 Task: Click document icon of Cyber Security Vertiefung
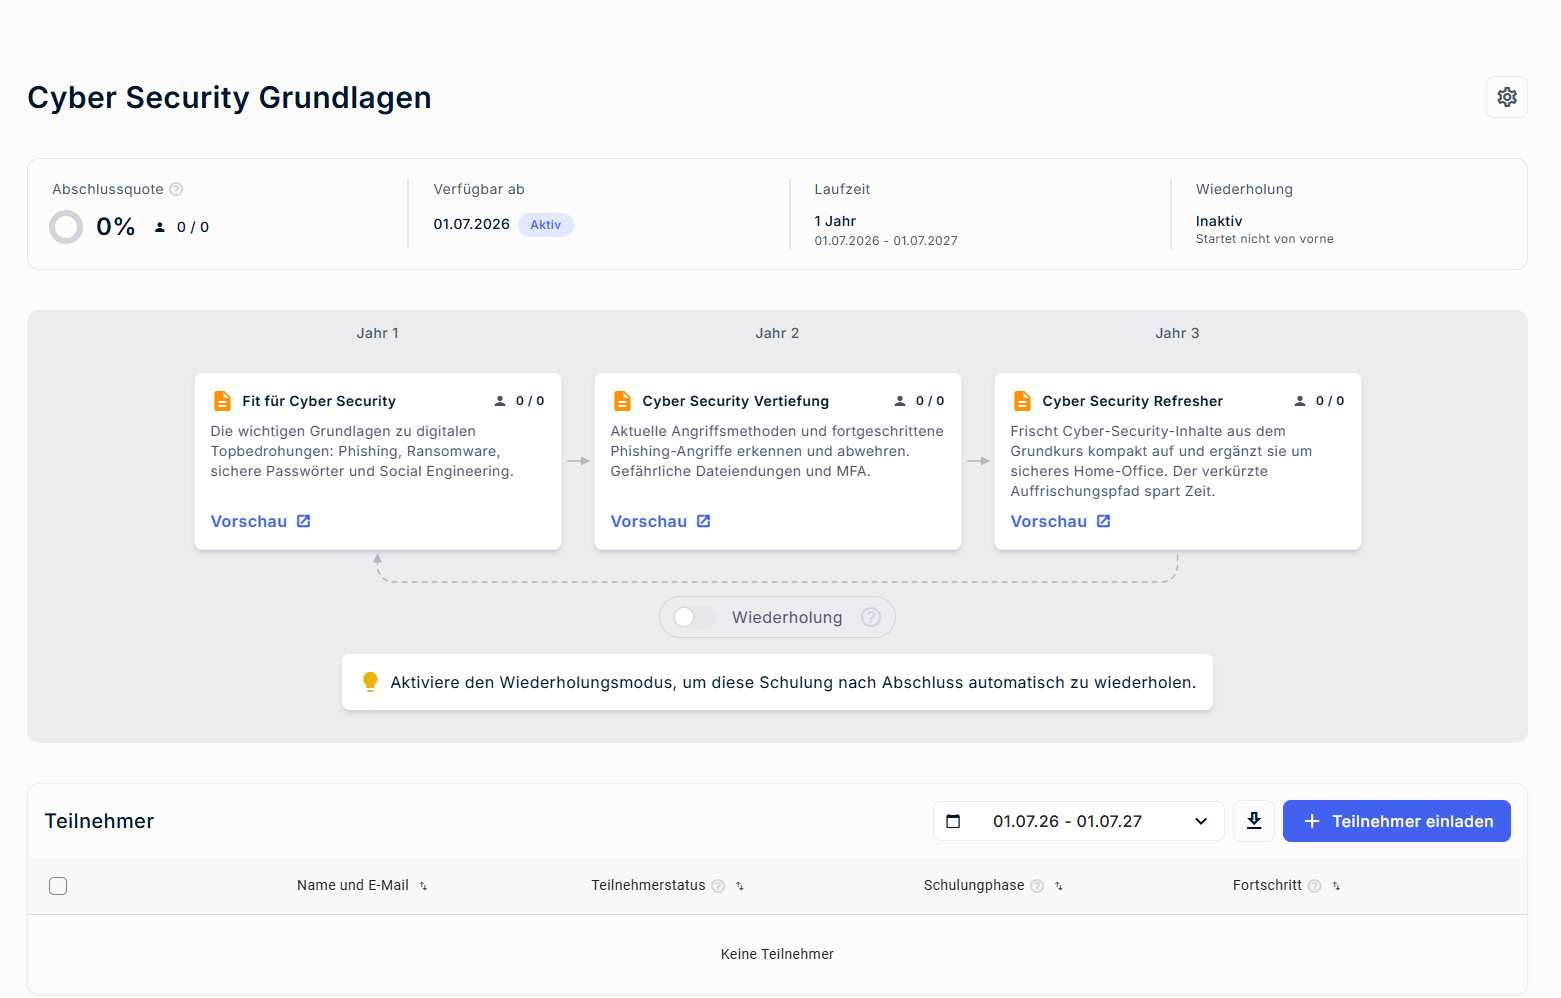pos(622,401)
